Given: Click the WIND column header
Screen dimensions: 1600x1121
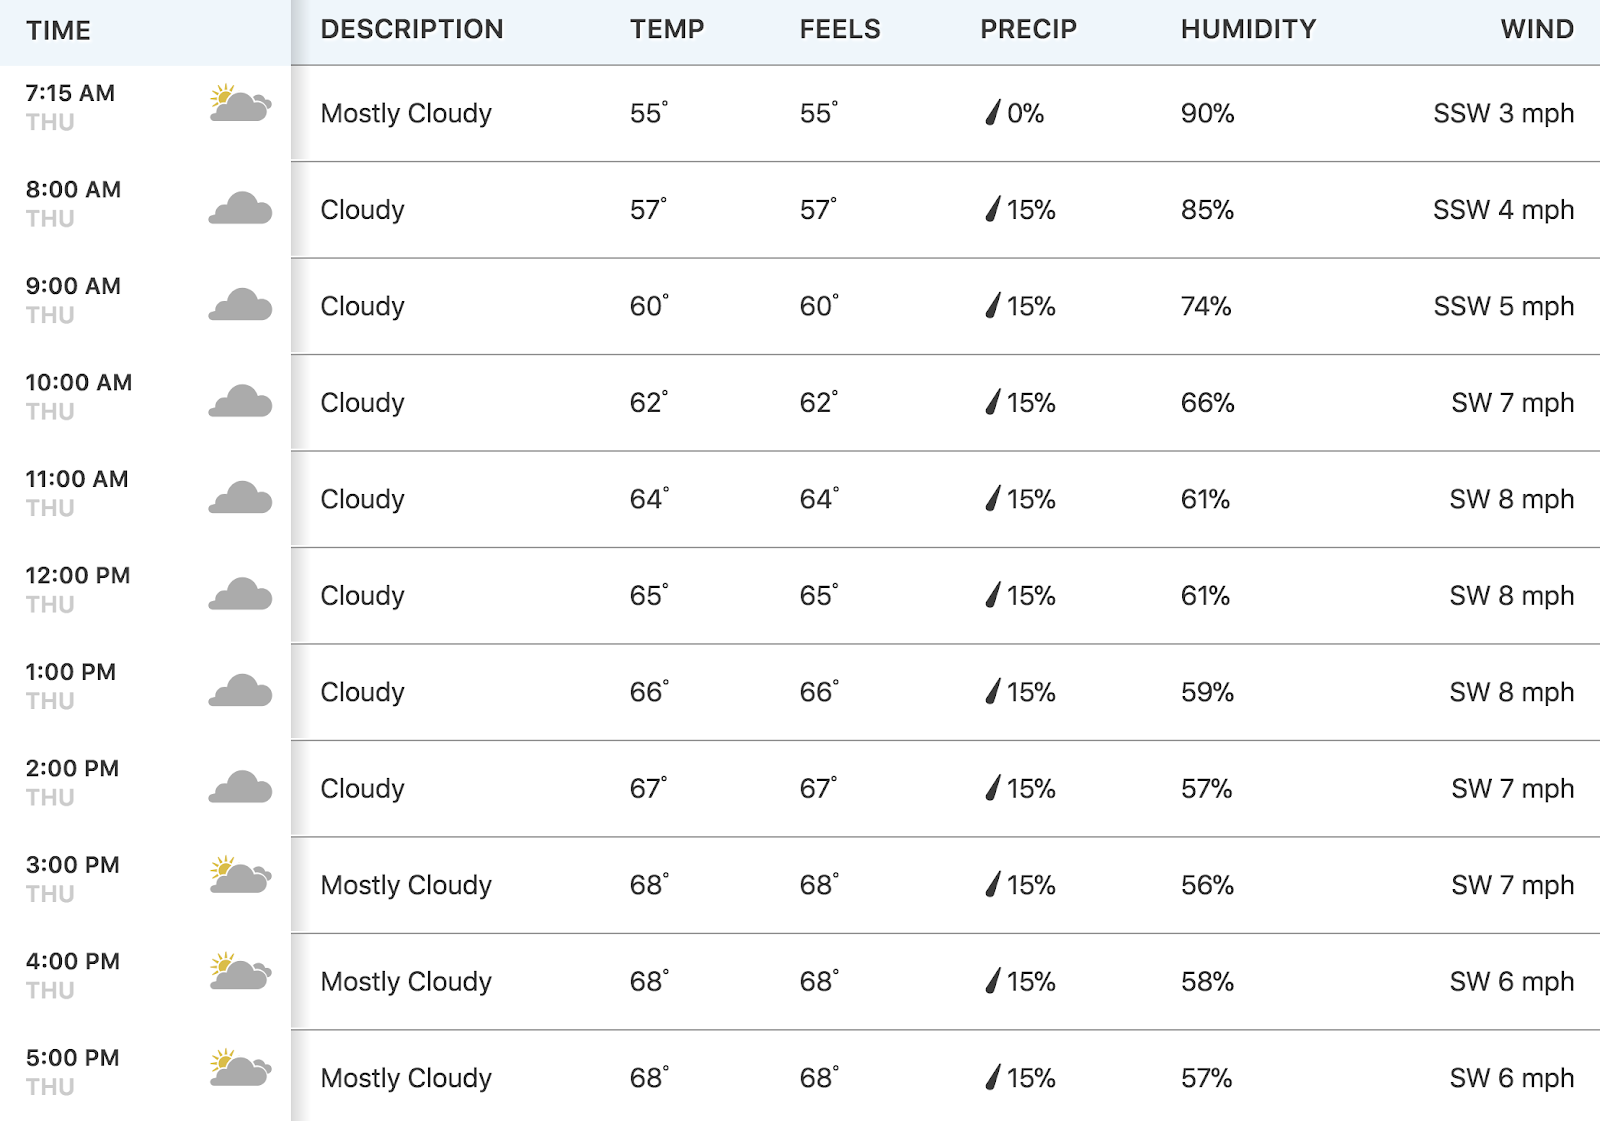Looking at the screenshot, I should point(1537,29).
